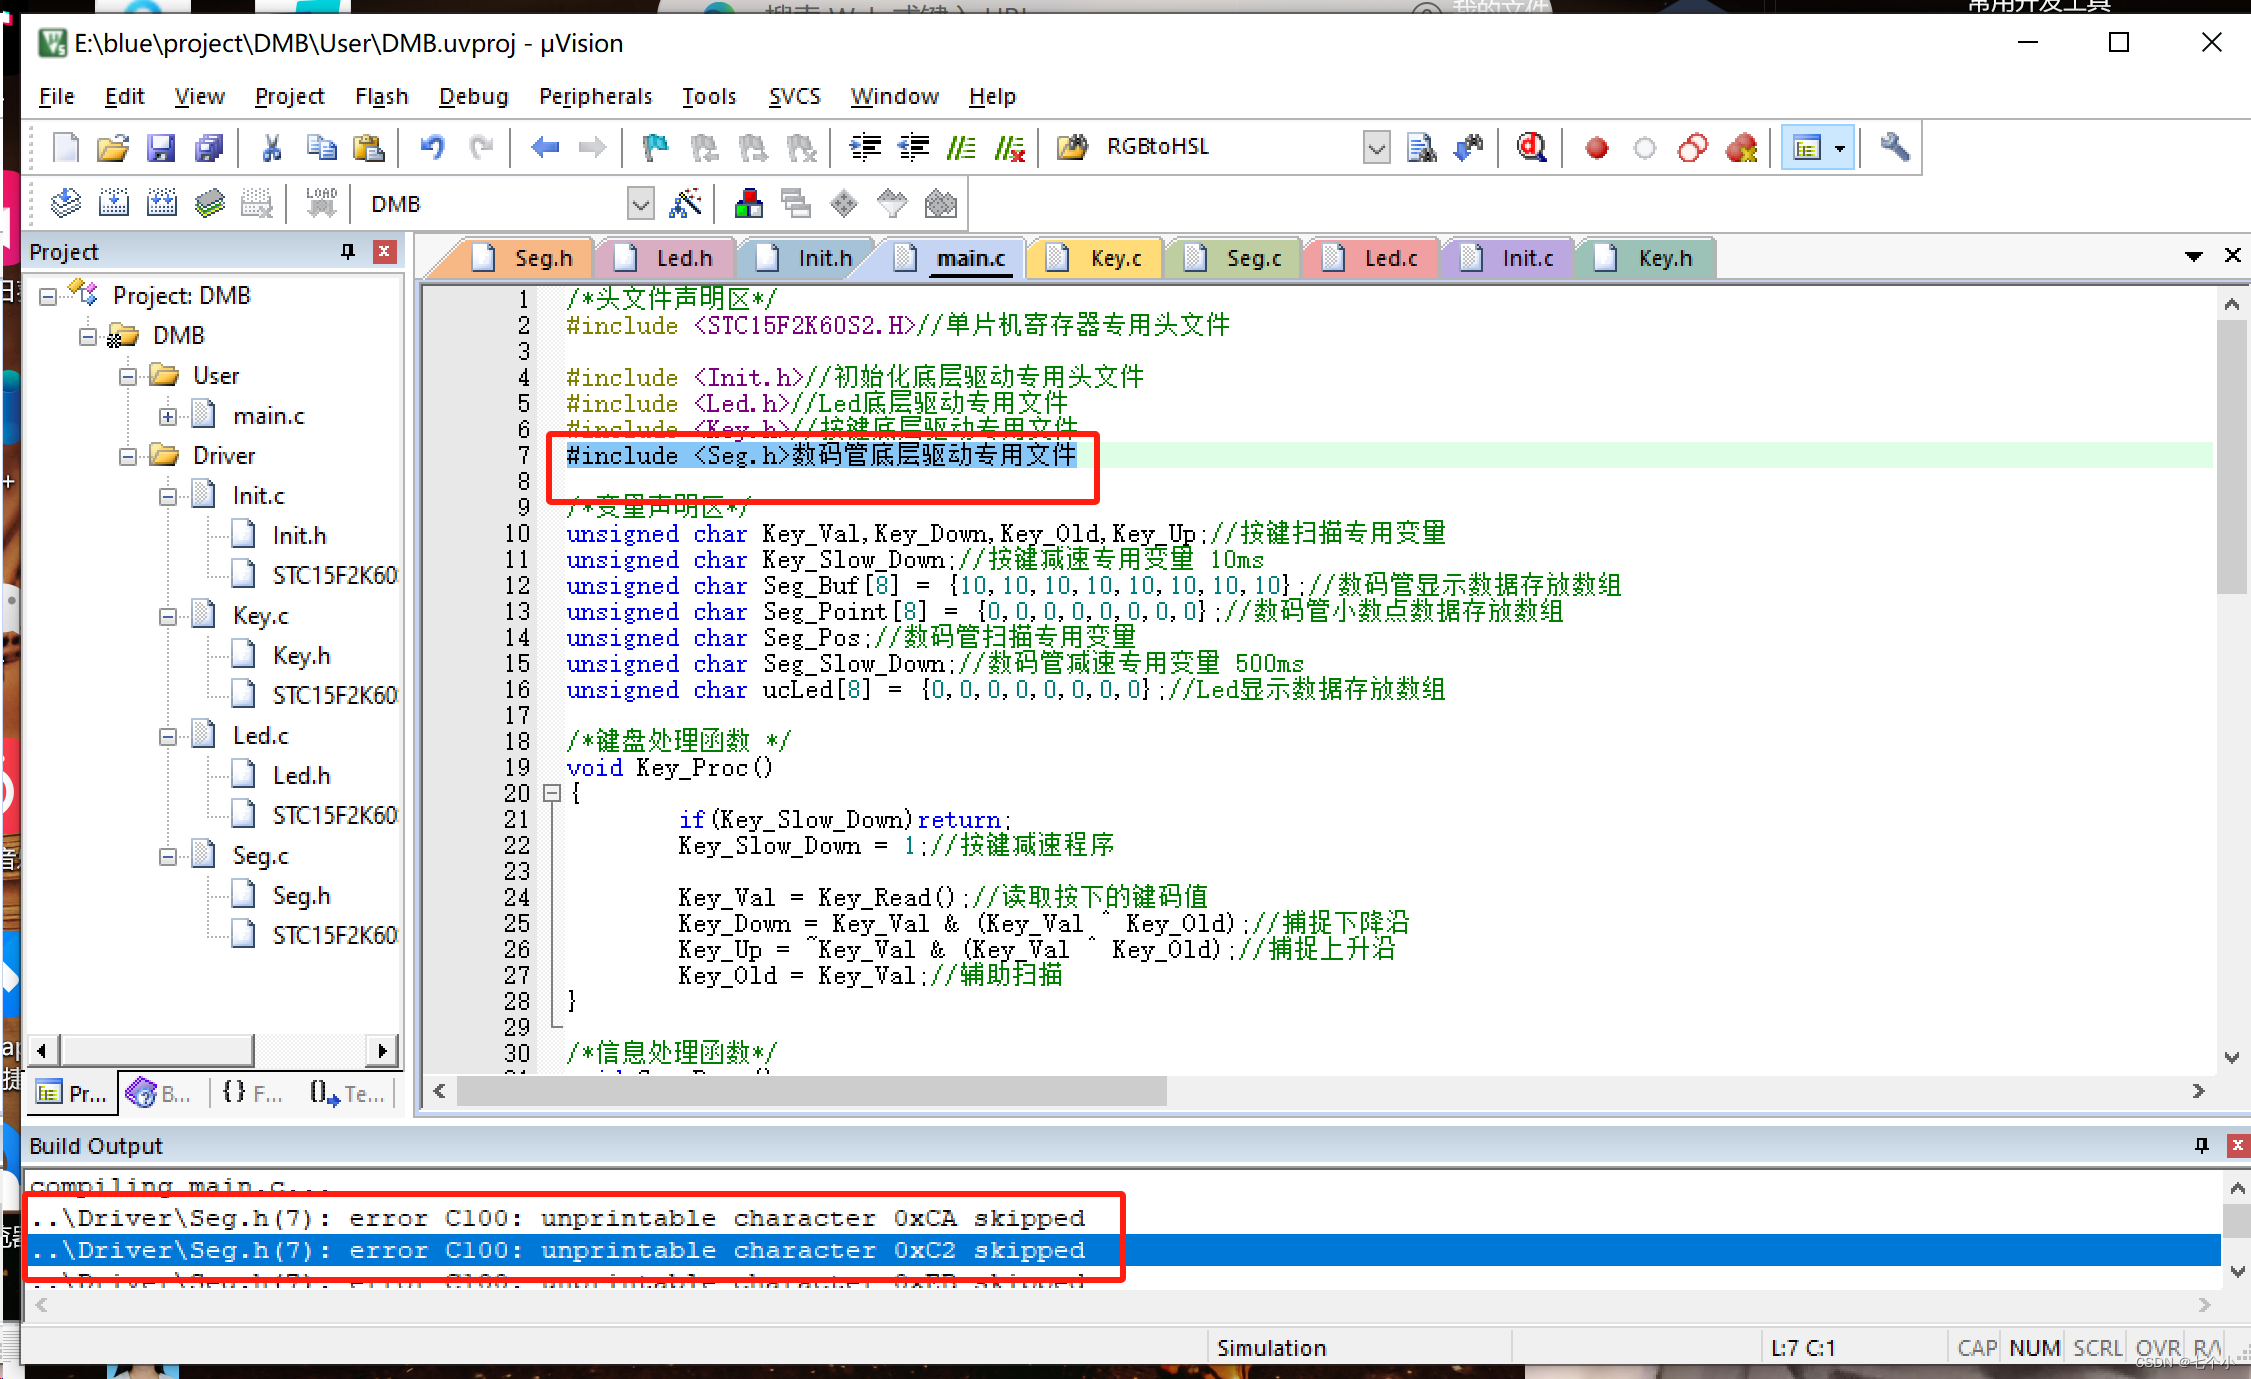Rebuild all target files

[x=162, y=203]
